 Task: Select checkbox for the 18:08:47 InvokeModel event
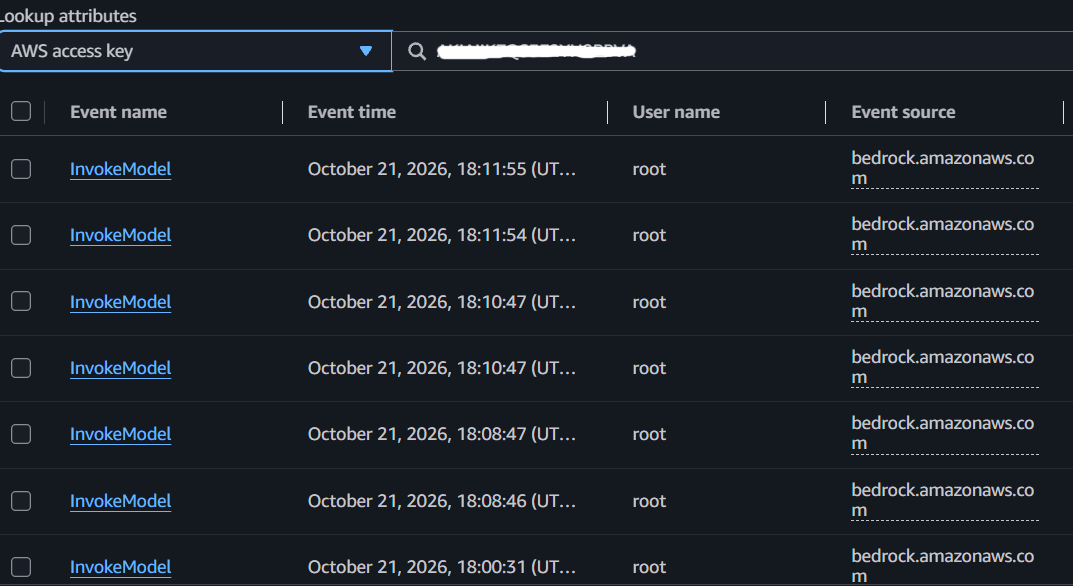21,434
